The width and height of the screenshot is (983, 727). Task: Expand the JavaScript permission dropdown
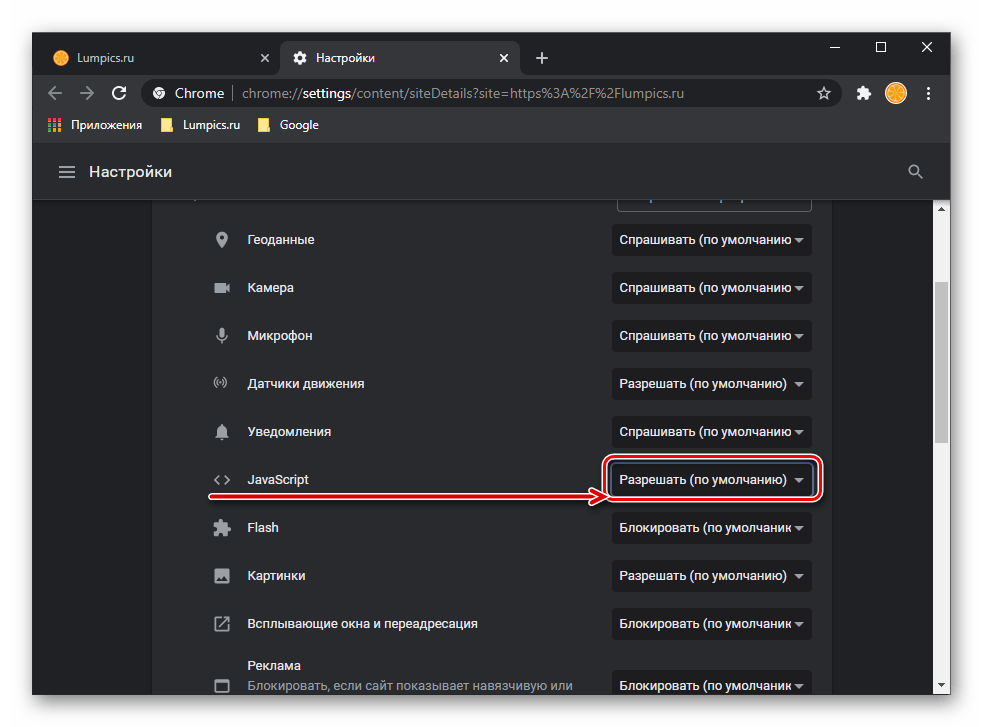711,480
